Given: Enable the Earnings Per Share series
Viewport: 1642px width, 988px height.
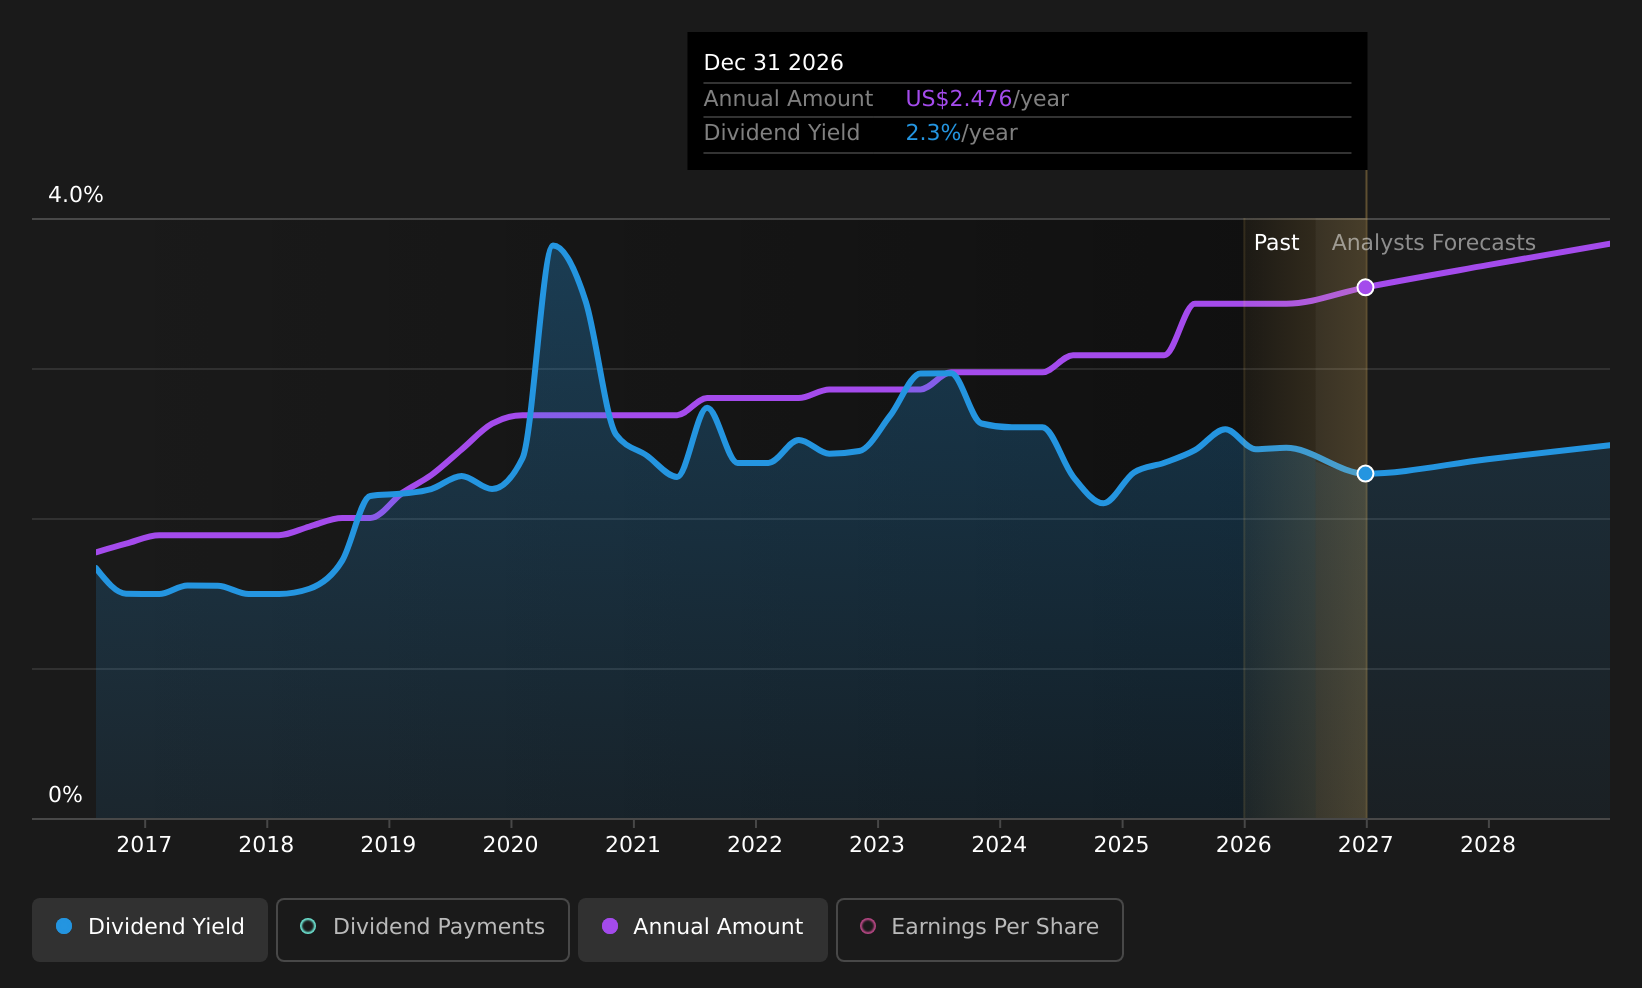Looking at the screenshot, I should tap(980, 929).
